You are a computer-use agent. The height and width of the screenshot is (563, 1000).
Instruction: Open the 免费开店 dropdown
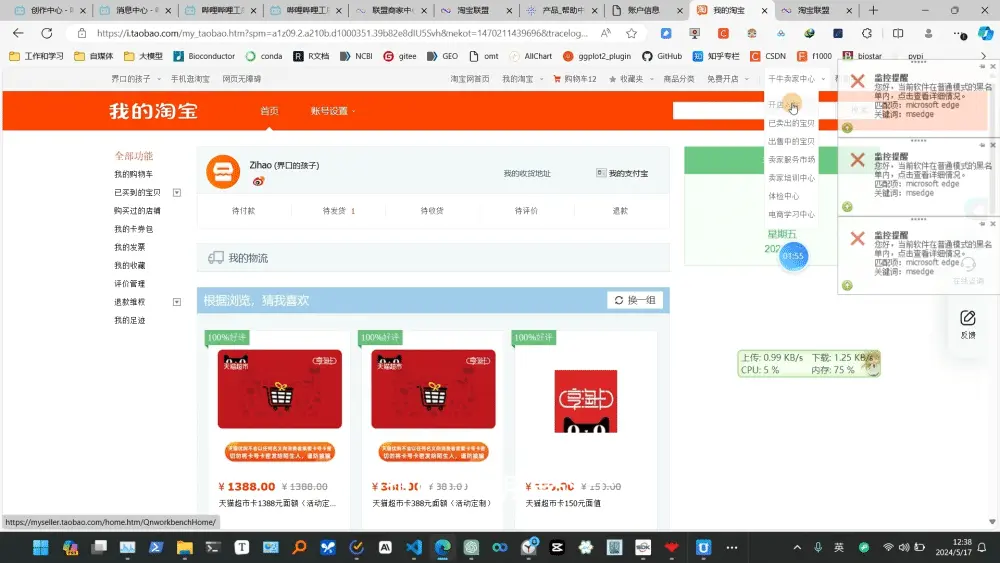728,79
